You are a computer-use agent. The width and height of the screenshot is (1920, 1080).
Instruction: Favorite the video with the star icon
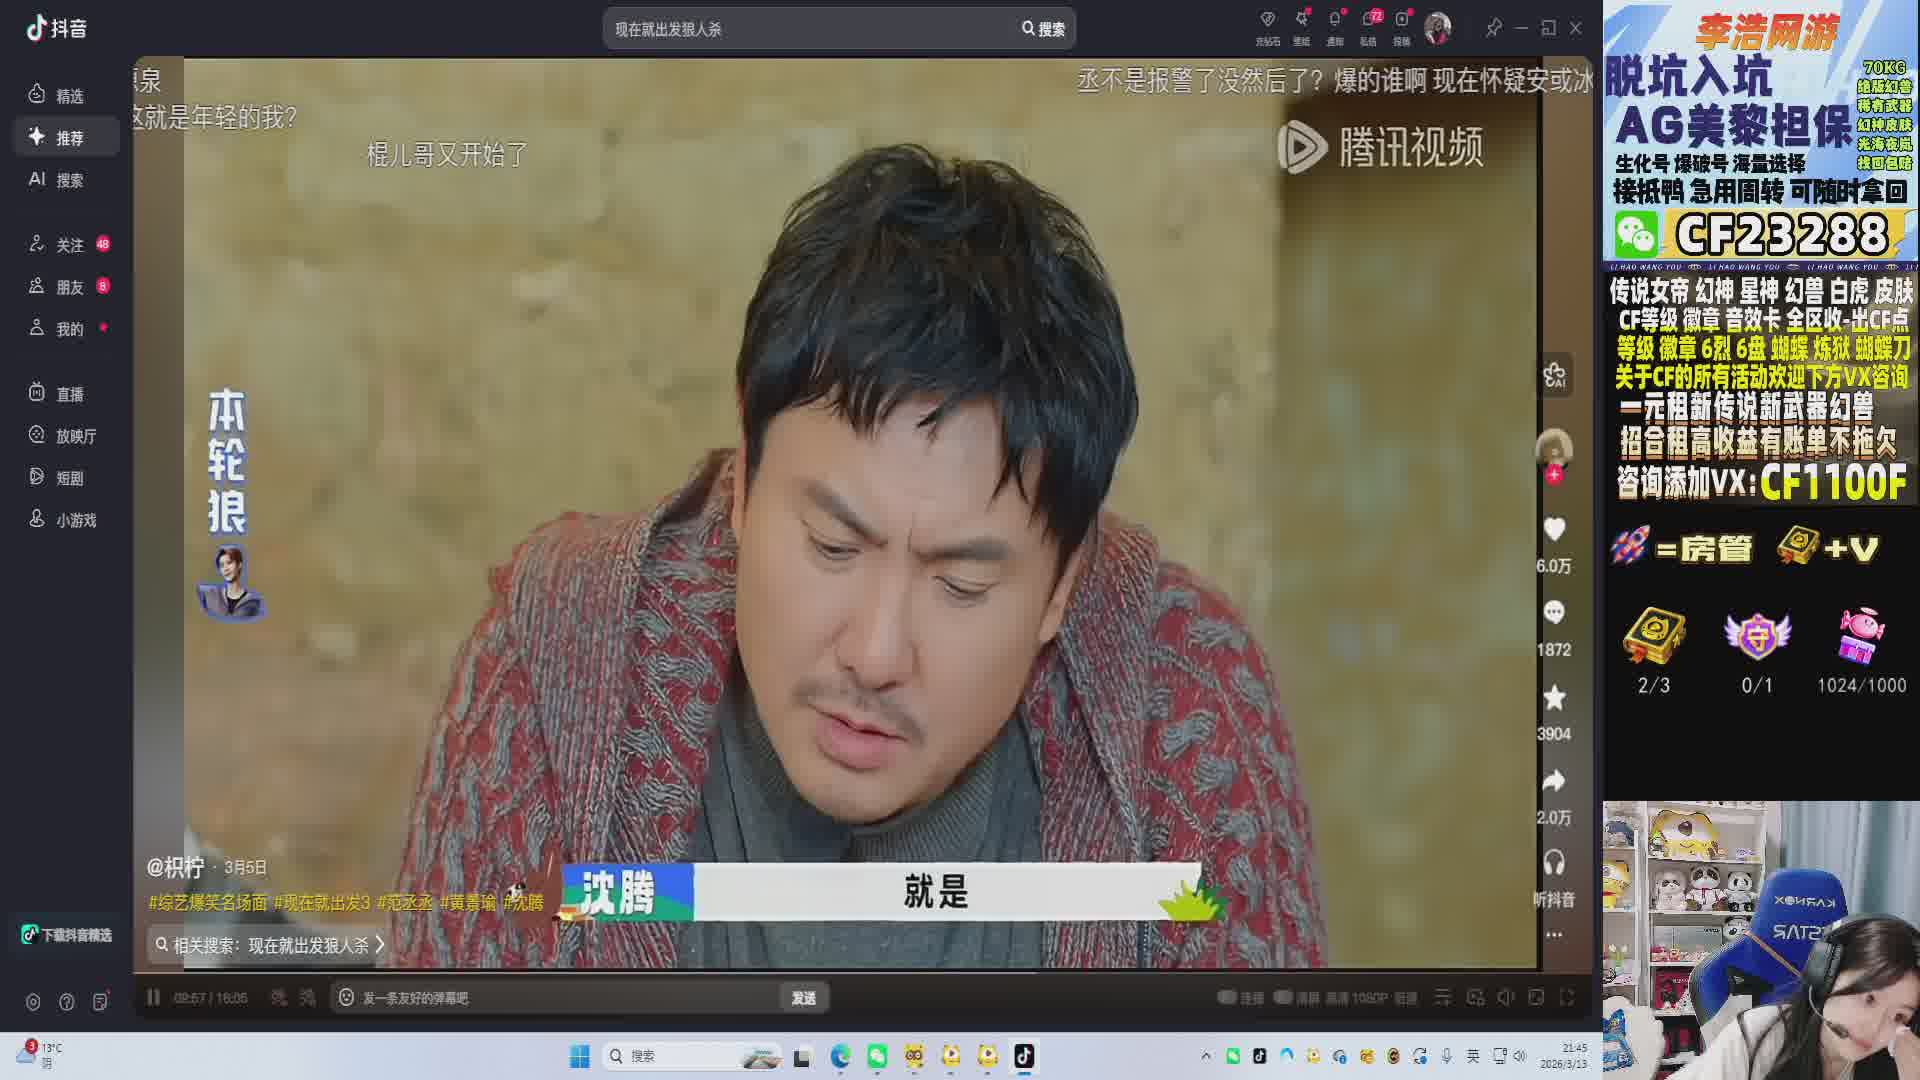pyautogui.click(x=1554, y=697)
